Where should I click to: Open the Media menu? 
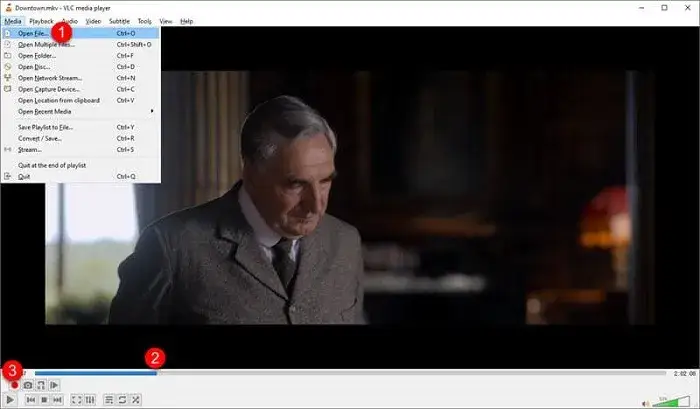pos(12,21)
